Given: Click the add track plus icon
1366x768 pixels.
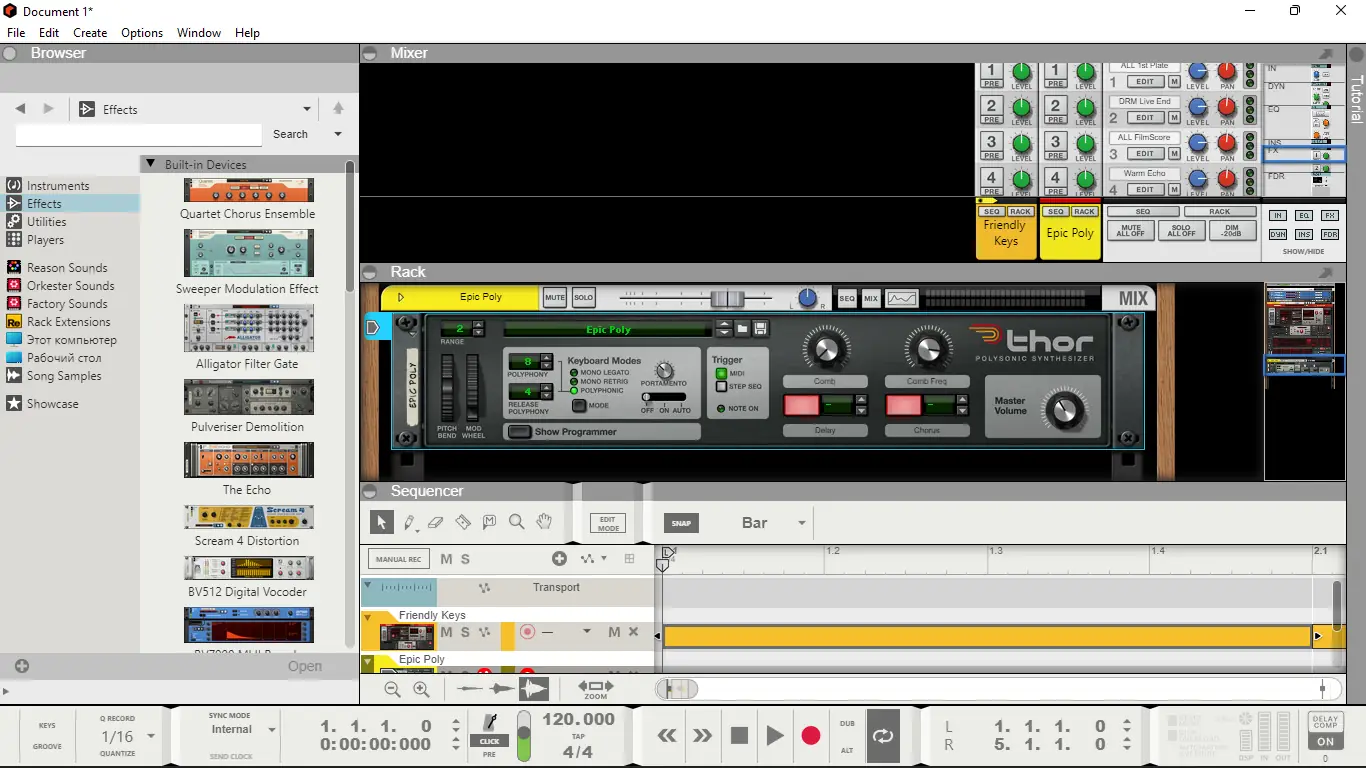Looking at the screenshot, I should point(559,559).
